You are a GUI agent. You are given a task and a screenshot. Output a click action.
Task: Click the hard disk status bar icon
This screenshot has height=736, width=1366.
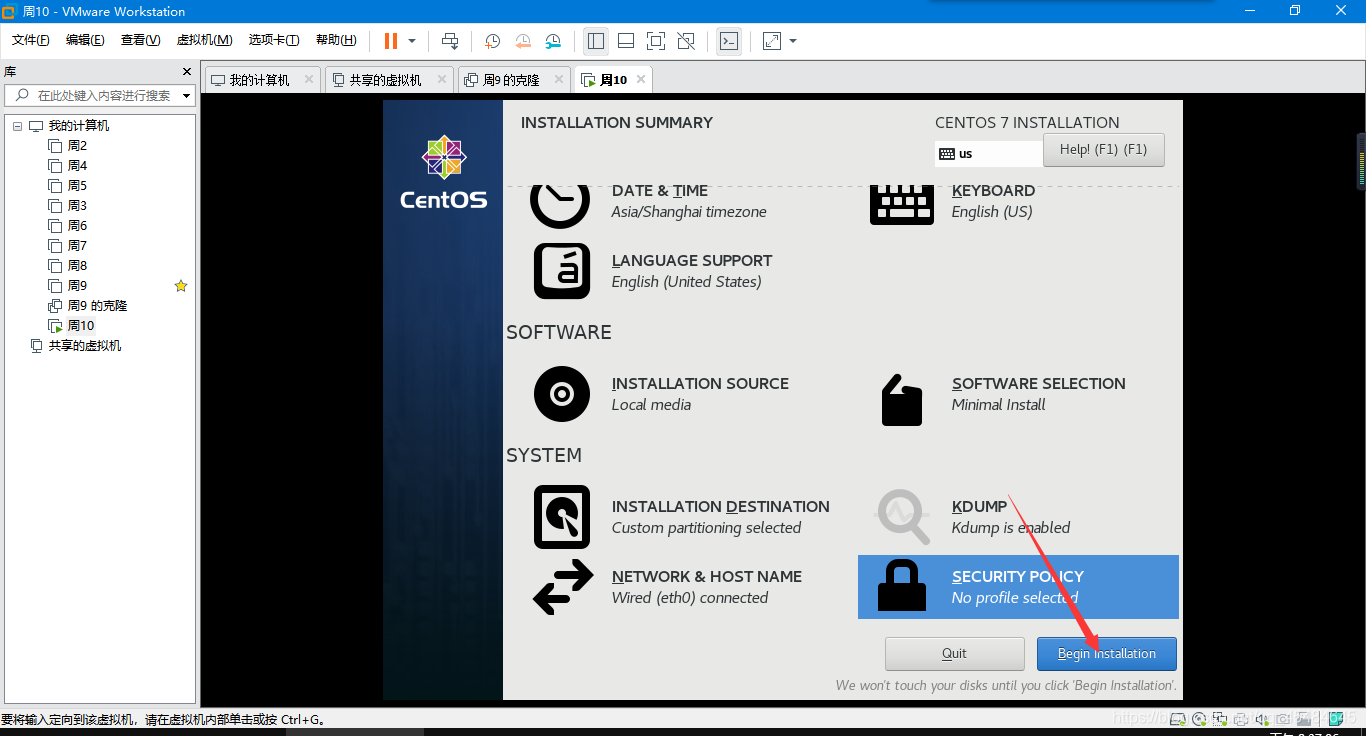click(x=1178, y=719)
